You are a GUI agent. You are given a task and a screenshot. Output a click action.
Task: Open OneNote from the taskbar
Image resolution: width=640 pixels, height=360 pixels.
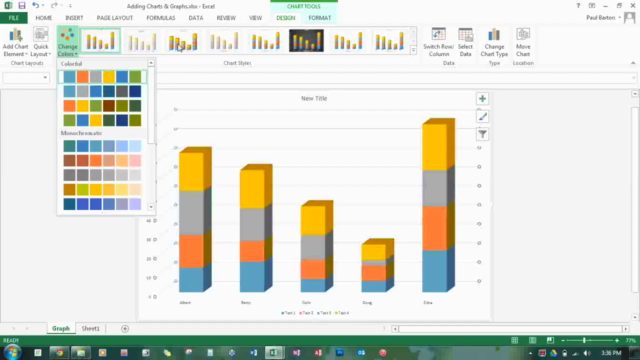pyautogui.click(x=297, y=353)
